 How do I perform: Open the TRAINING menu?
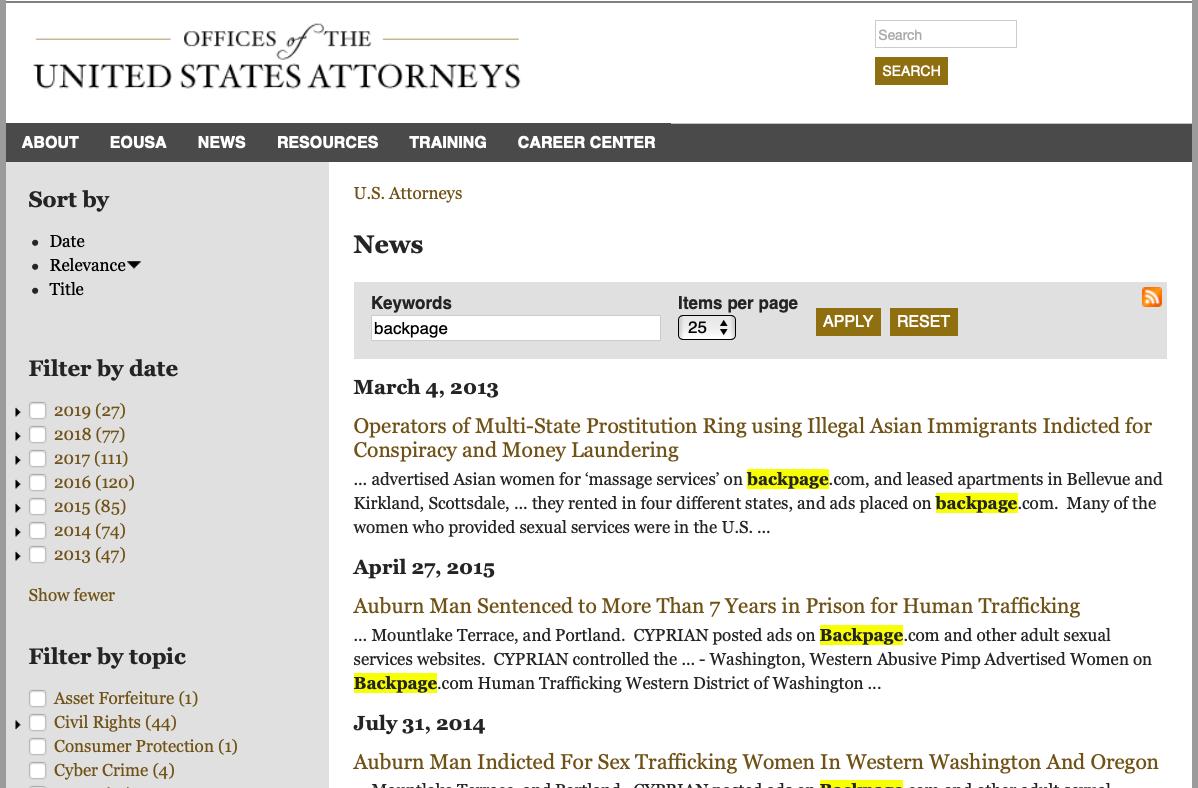coord(448,142)
